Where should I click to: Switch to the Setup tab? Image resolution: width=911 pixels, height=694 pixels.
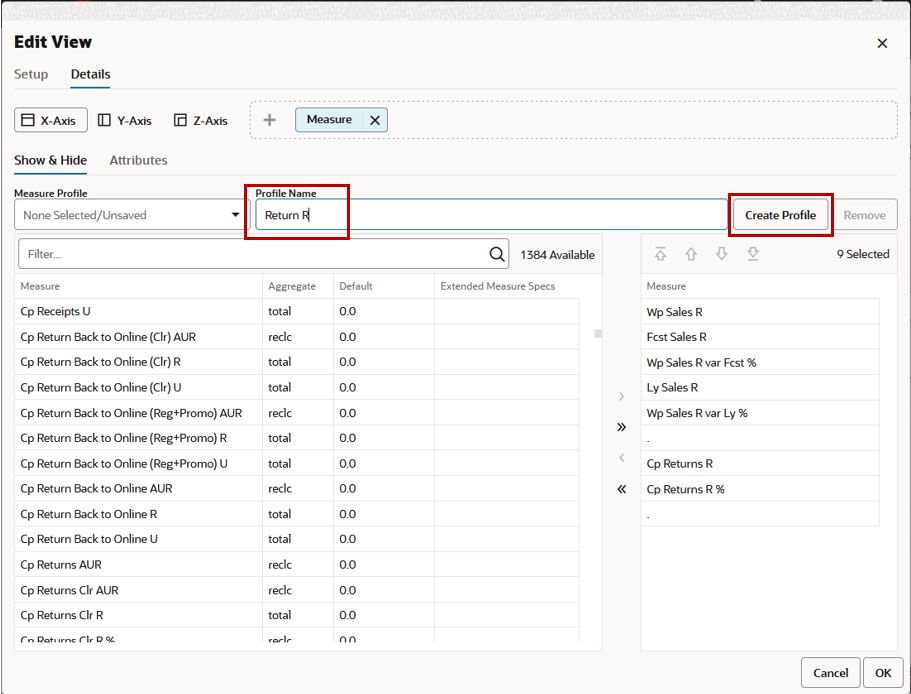tap(31, 74)
